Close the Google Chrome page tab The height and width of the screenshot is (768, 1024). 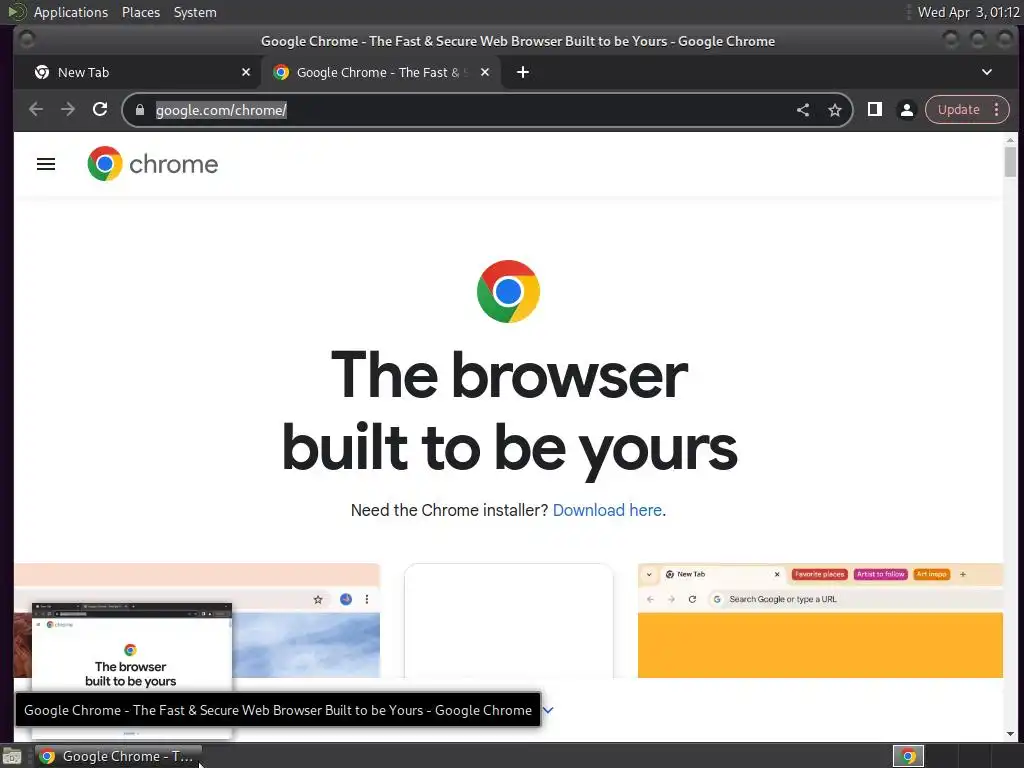[485, 72]
